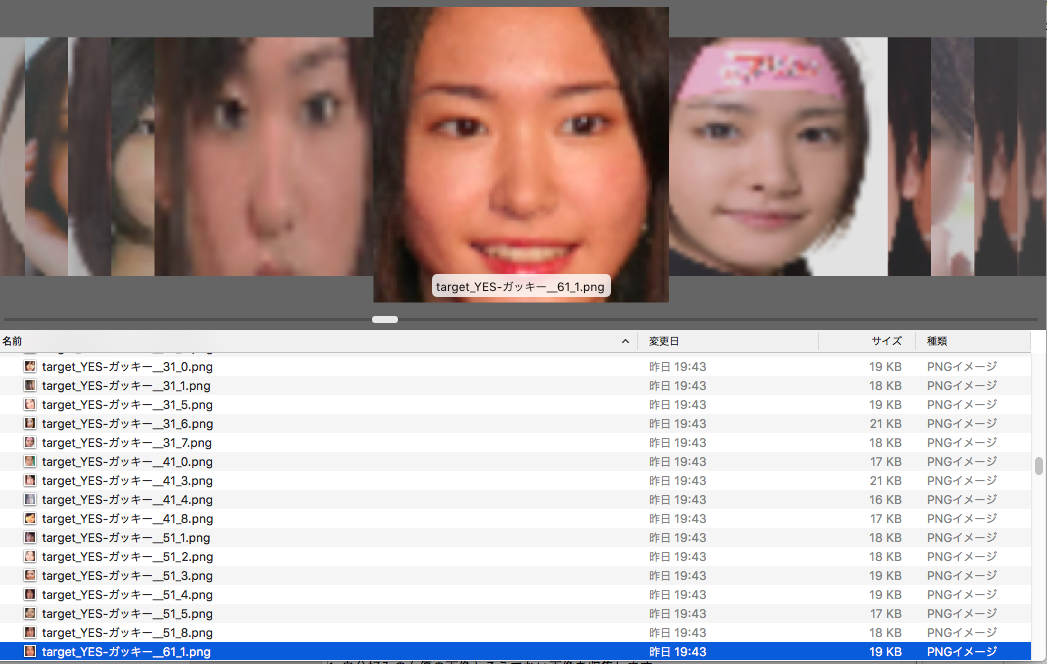
Task: Click the icon of the highlighted 61_1.png row
Action: click(30, 652)
